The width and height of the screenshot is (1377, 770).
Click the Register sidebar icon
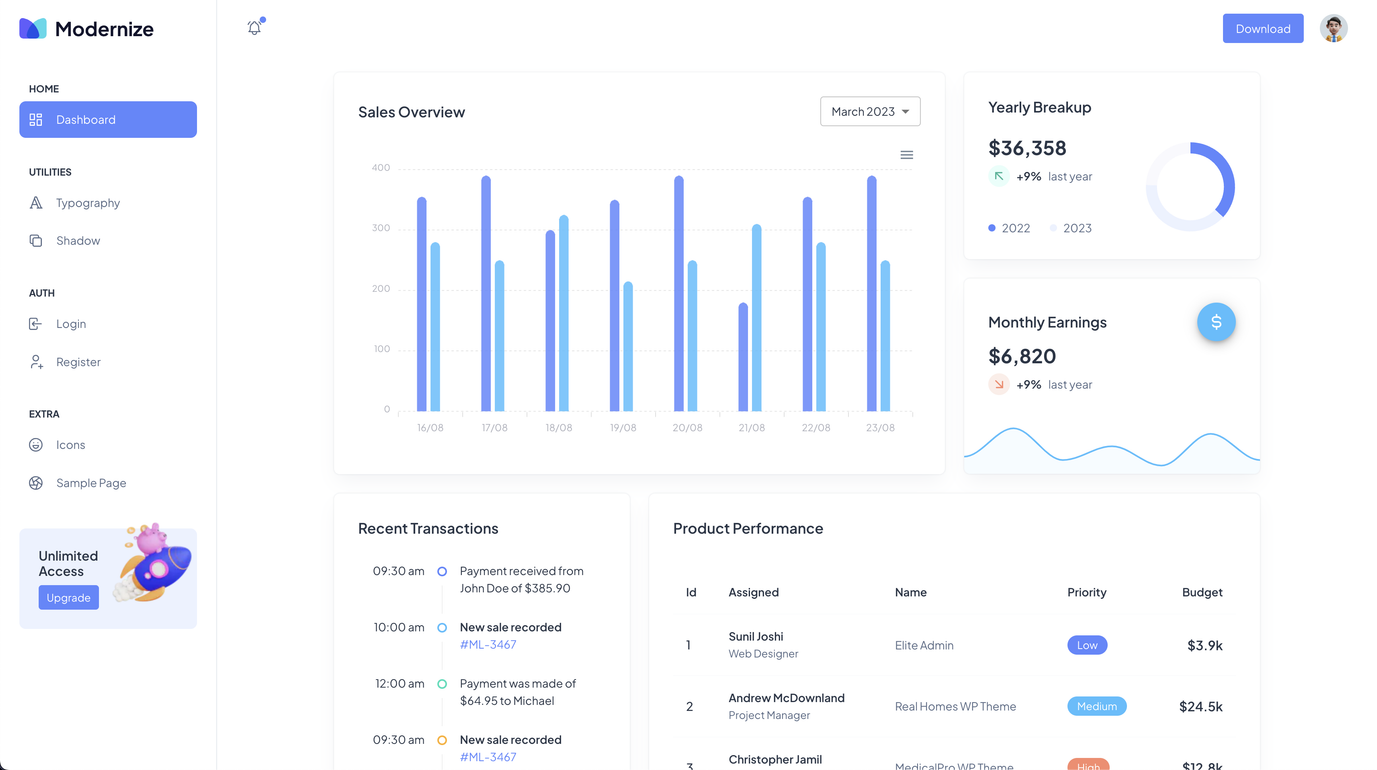(35, 361)
